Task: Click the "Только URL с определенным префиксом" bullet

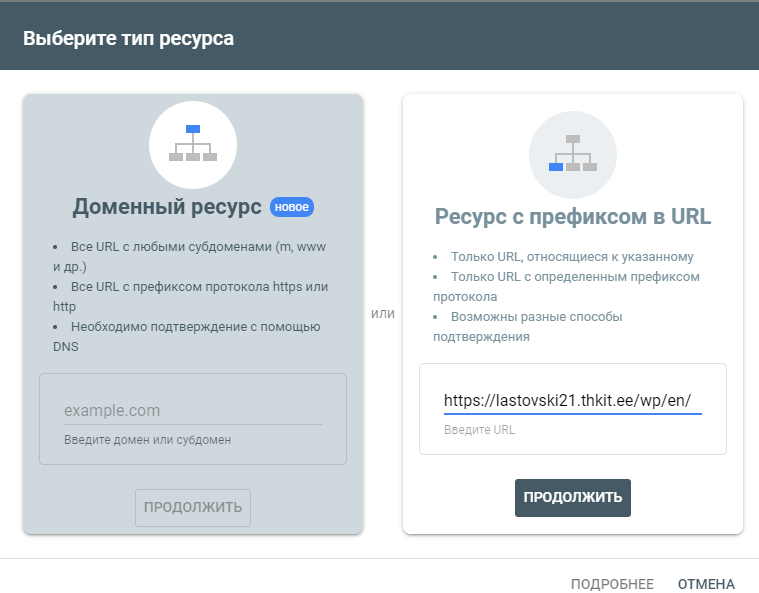Action: pos(570,286)
